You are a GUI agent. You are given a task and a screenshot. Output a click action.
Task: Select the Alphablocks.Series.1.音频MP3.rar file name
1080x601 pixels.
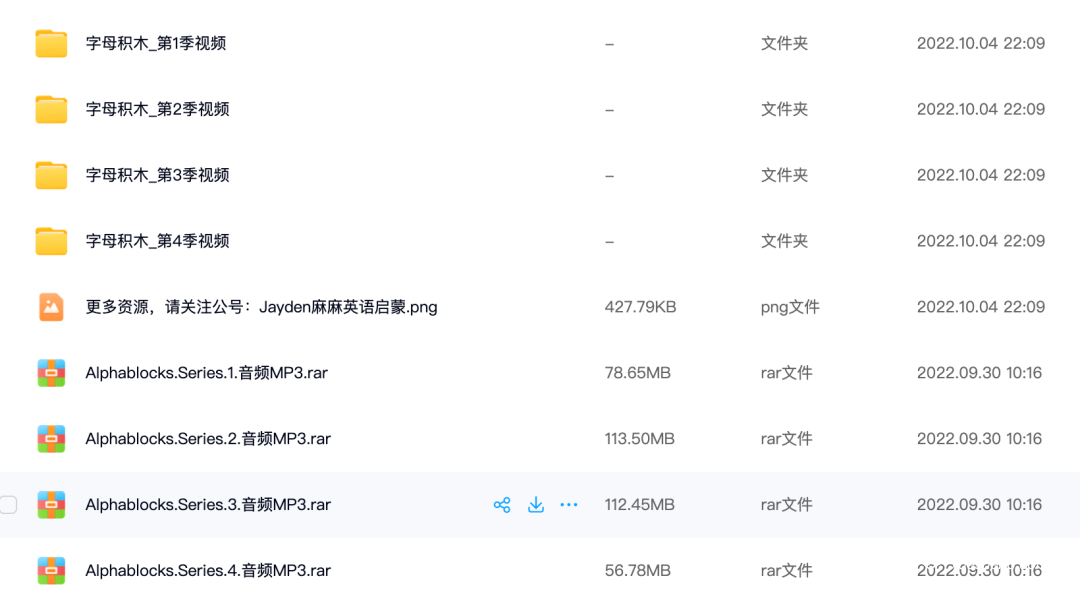pyautogui.click(x=207, y=373)
